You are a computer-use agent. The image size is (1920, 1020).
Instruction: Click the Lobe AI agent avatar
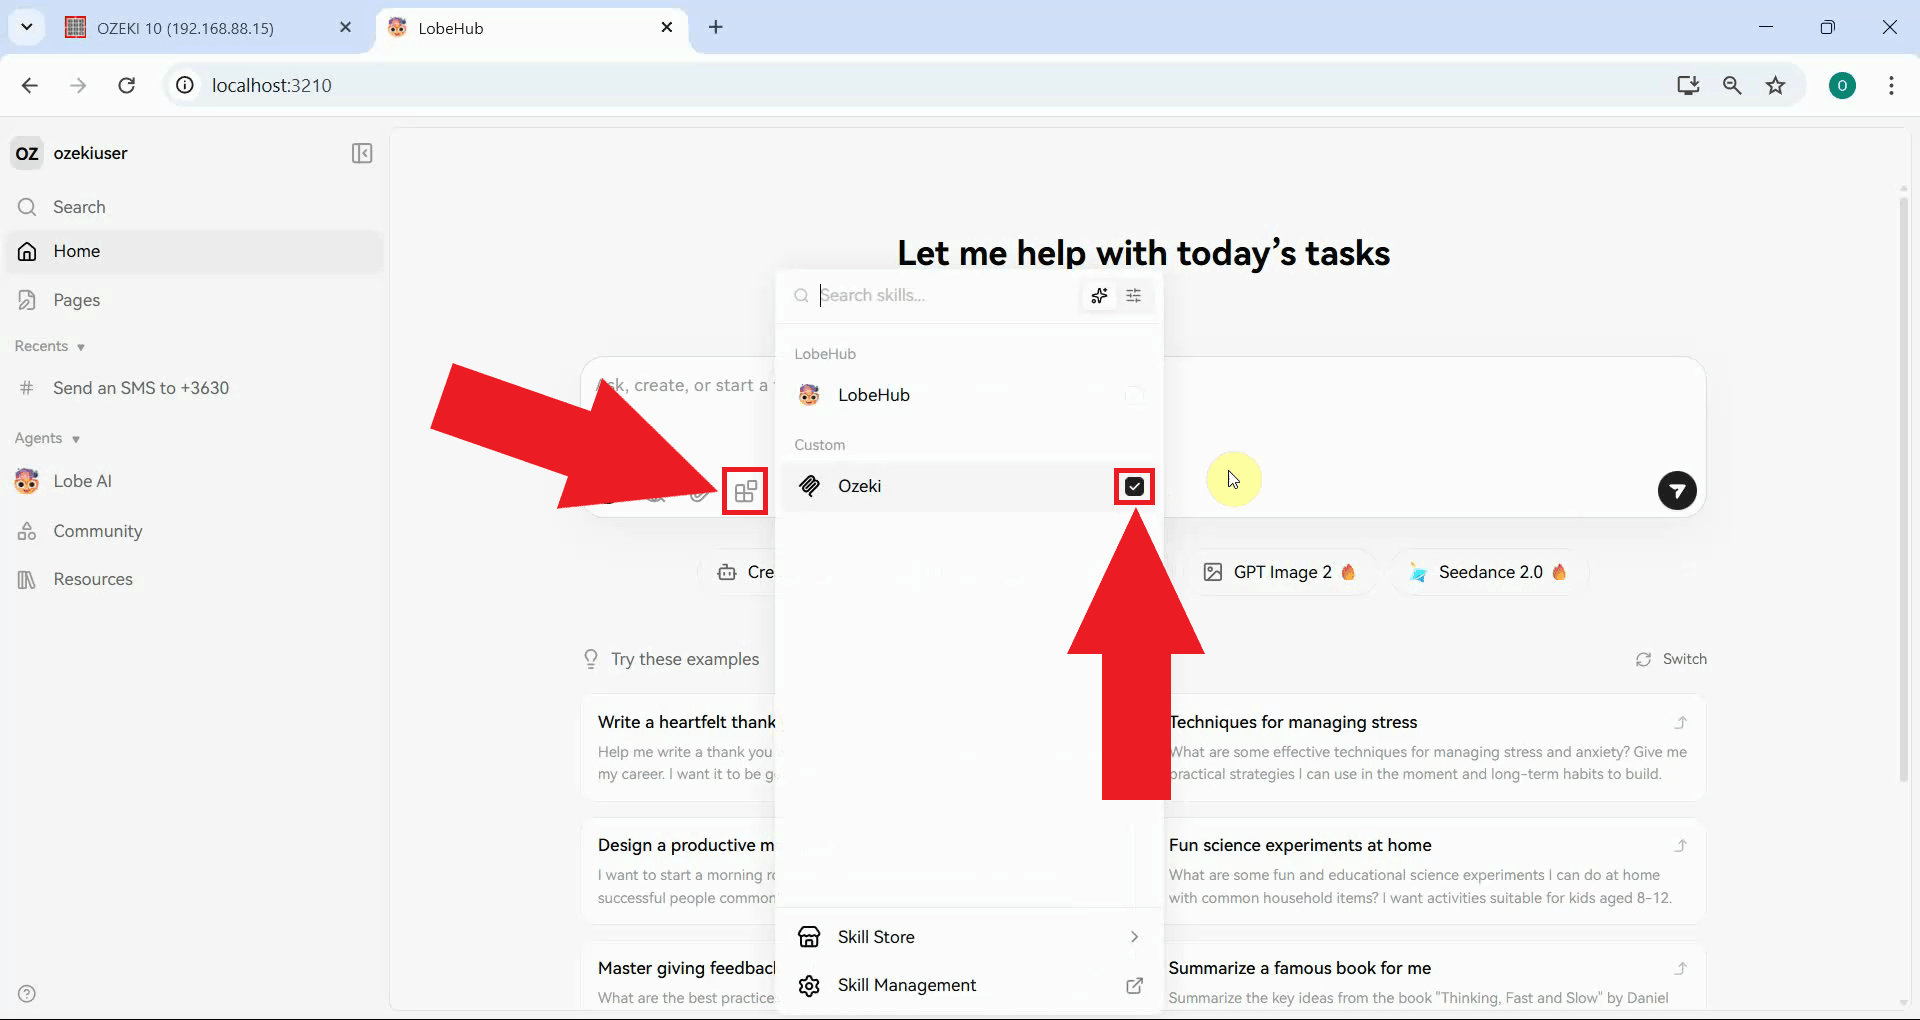click(x=27, y=481)
